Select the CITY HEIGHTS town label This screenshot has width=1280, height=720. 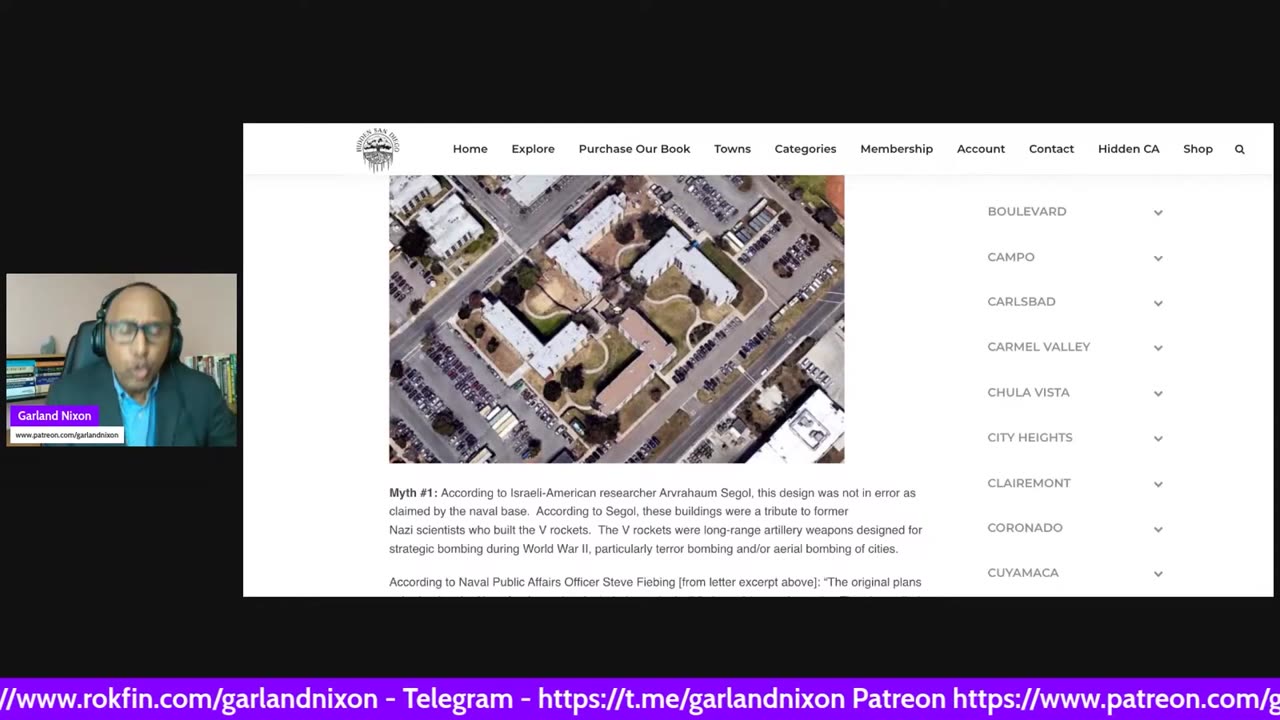[x=1030, y=437]
